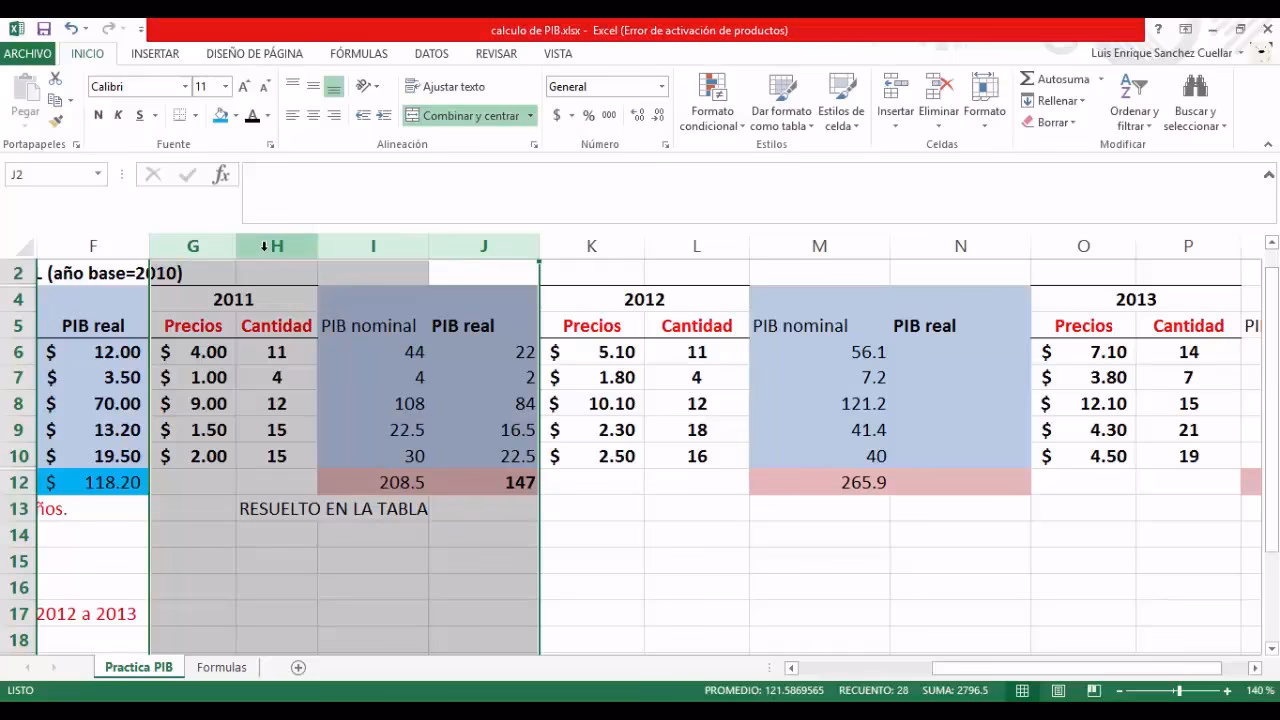Add a new sheet with plus icon
Image resolution: width=1280 pixels, height=720 pixels.
point(298,667)
